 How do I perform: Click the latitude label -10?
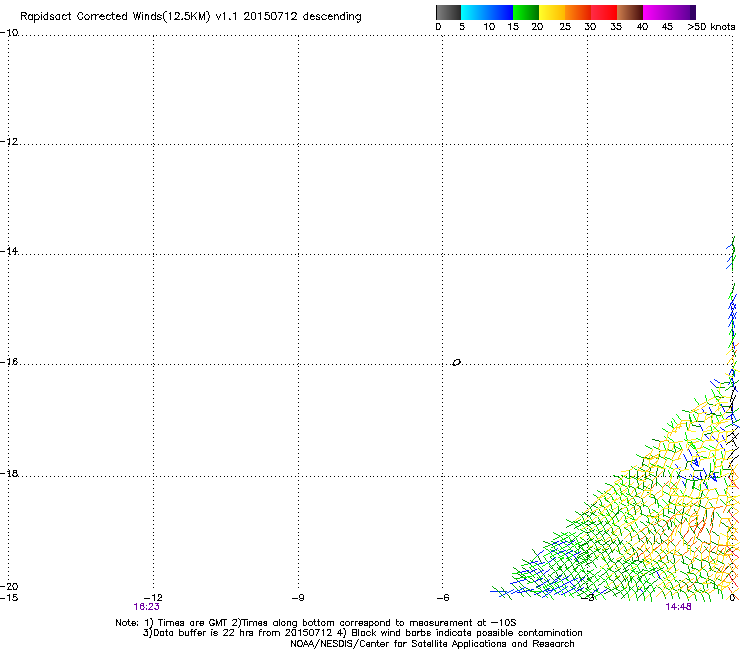click(9, 33)
